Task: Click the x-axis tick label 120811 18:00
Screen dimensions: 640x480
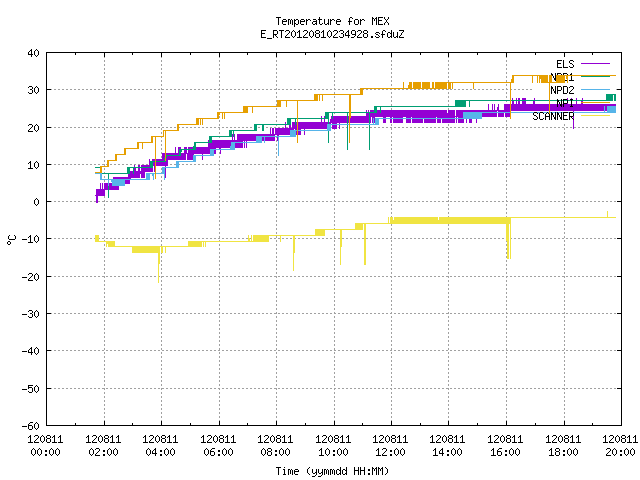Action: click(564, 446)
